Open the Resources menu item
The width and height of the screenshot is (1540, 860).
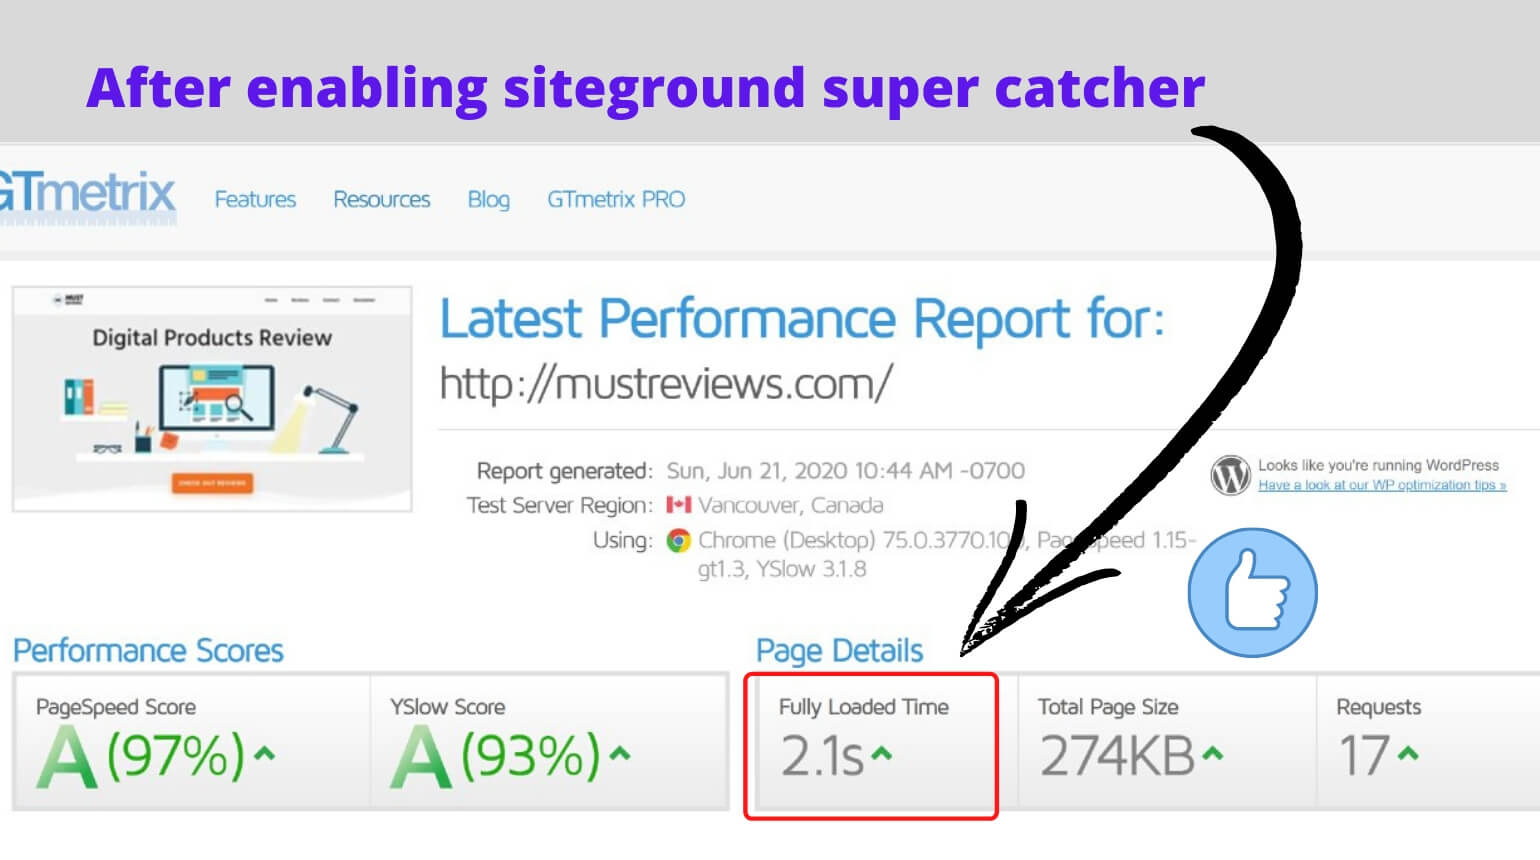pyautogui.click(x=381, y=199)
